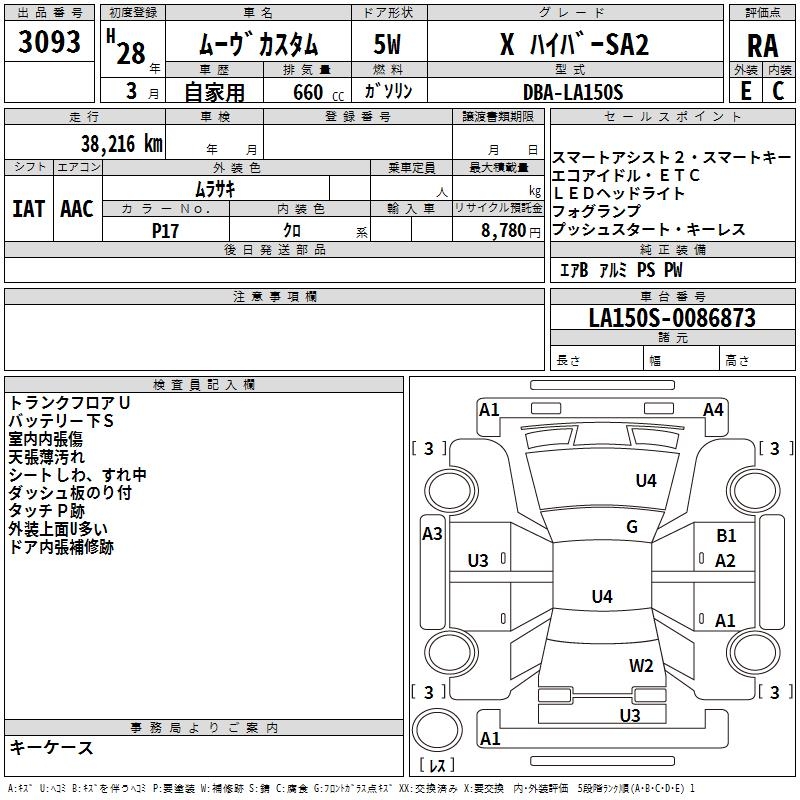Select the grade X ハイパーSA2 field

click(573, 45)
